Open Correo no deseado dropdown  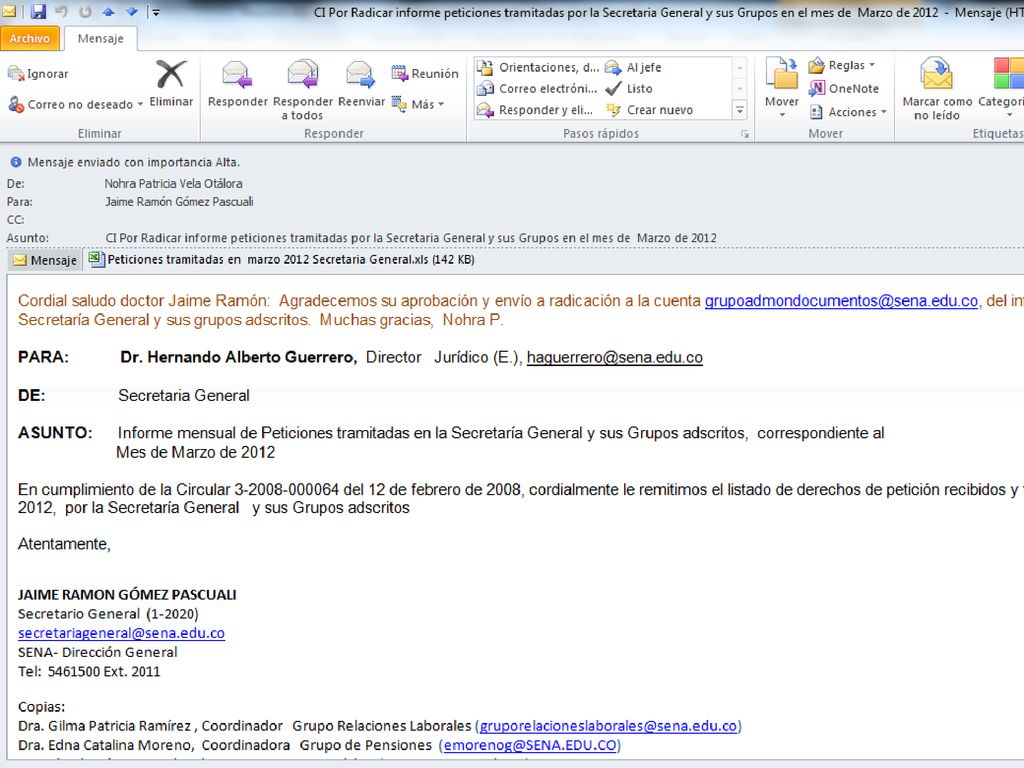point(75,104)
